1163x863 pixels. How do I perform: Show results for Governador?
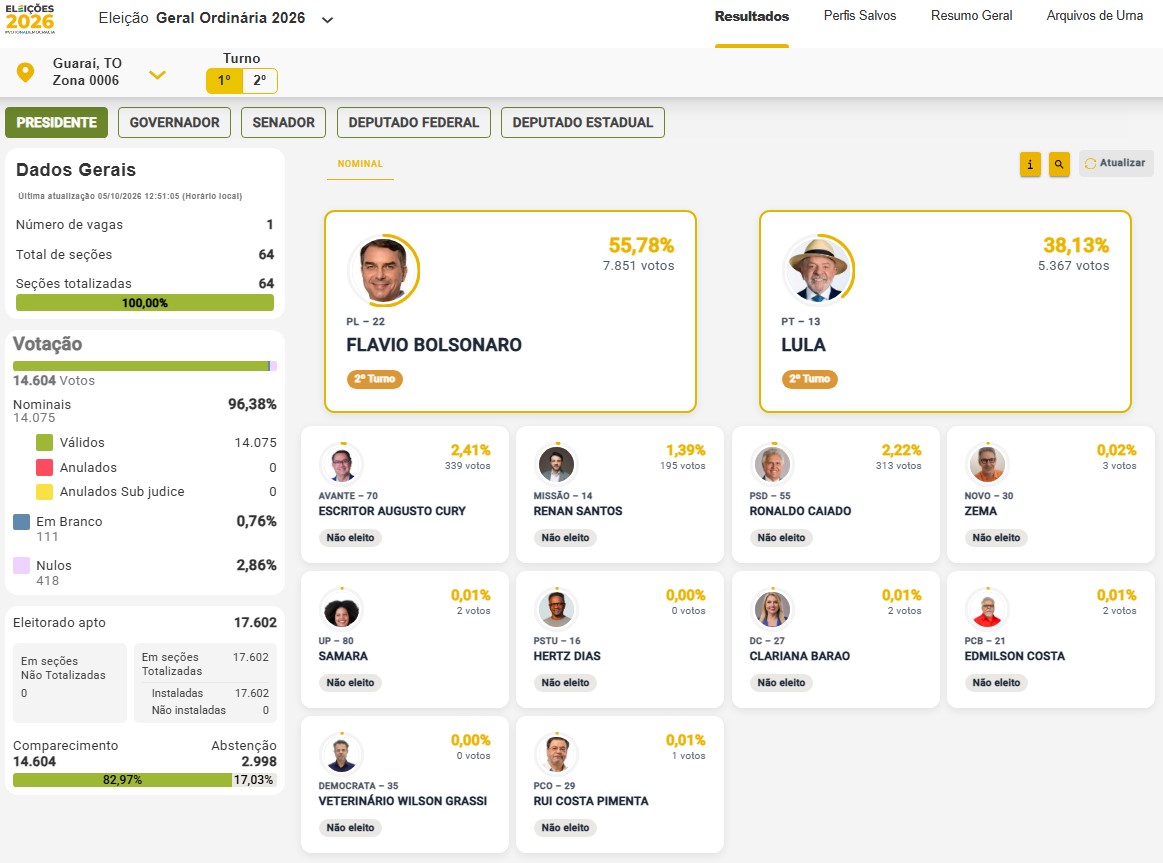(174, 122)
